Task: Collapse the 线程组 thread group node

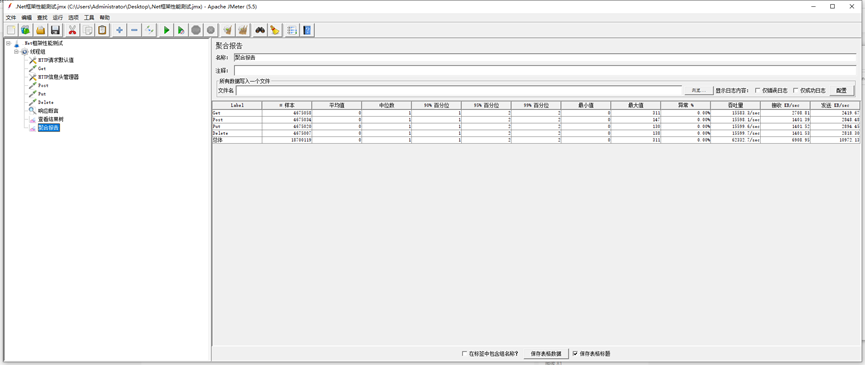Action: click(17, 51)
